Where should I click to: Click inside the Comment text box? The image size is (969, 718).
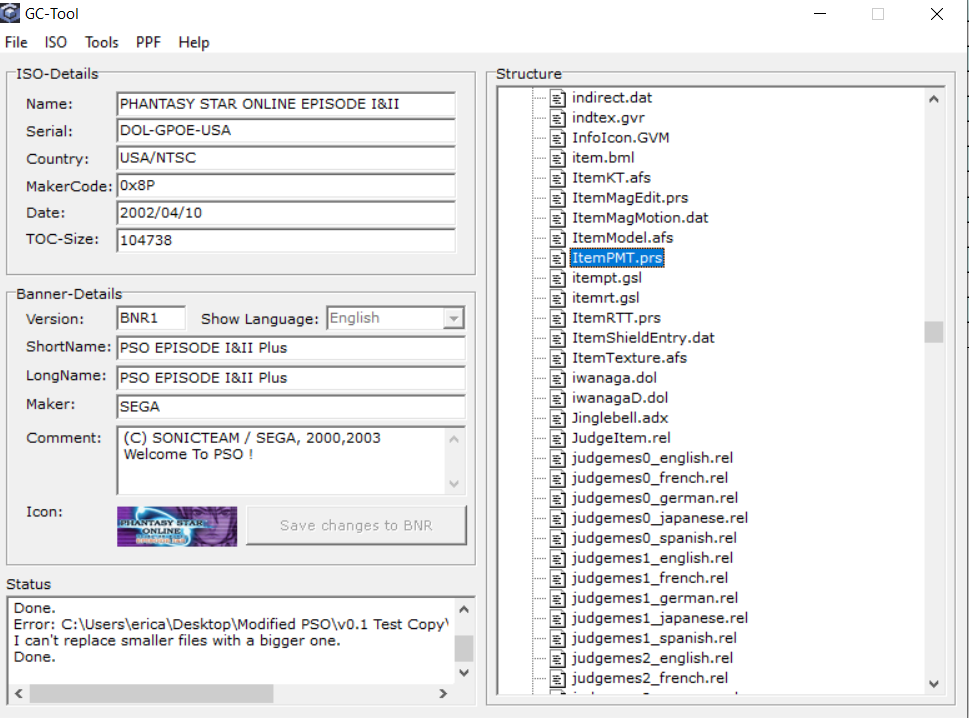click(x=281, y=460)
